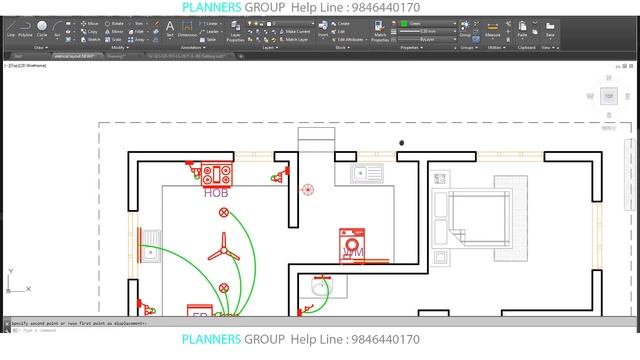
Task: Activate the Copy command
Action: click(89, 31)
